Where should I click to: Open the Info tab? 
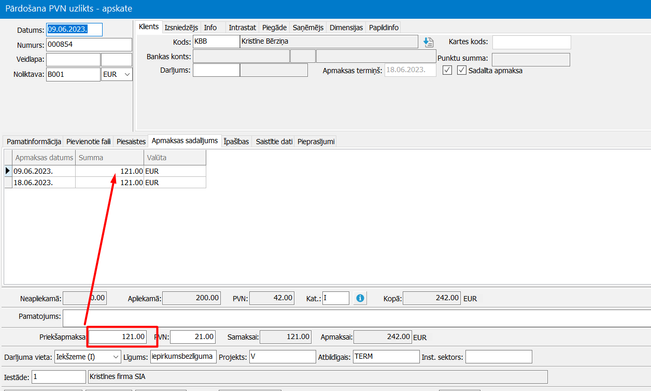coord(210,27)
